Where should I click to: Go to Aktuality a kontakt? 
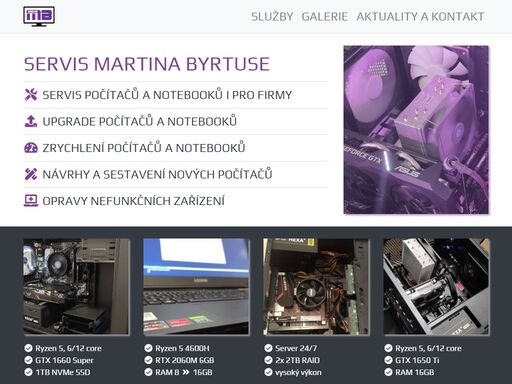tap(420, 17)
